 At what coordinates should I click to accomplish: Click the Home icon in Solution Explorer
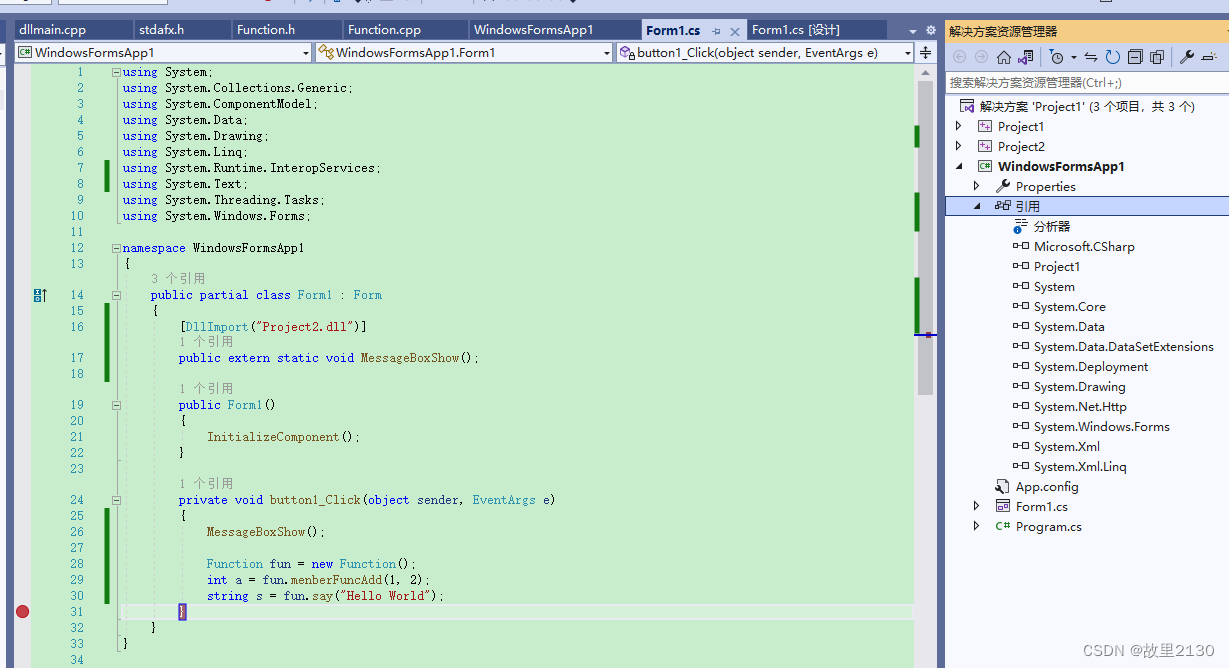click(1003, 57)
